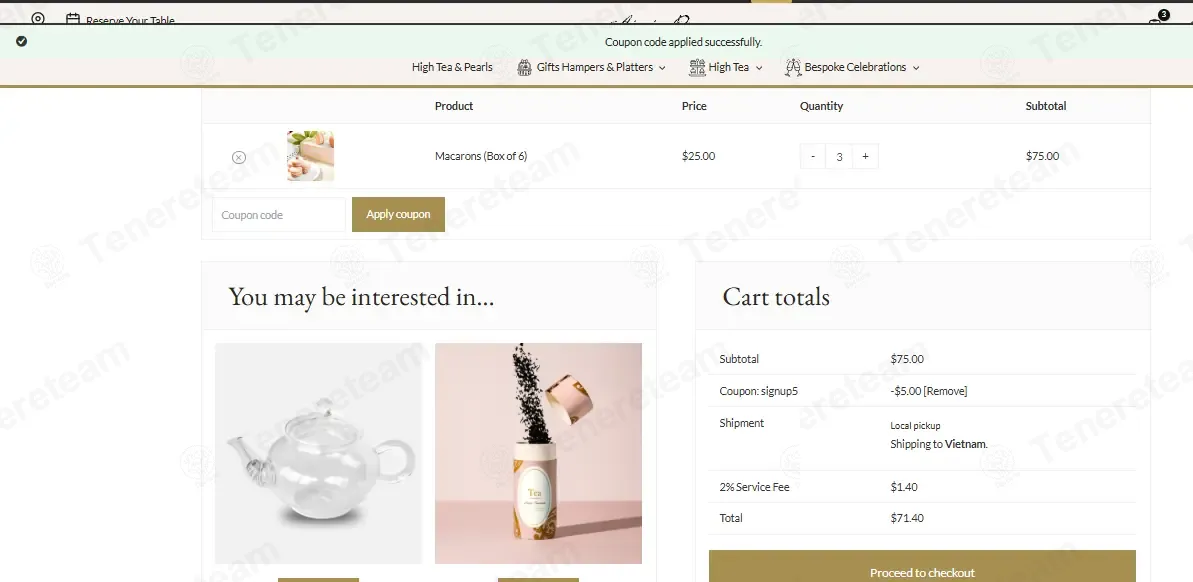Click 'You may be interested in...' heading
The image size is (1193, 582).
pos(361,297)
